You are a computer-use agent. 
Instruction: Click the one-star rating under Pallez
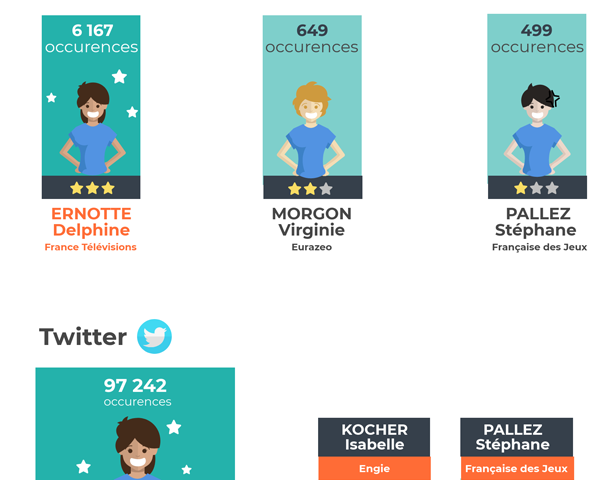pos(536,188)
